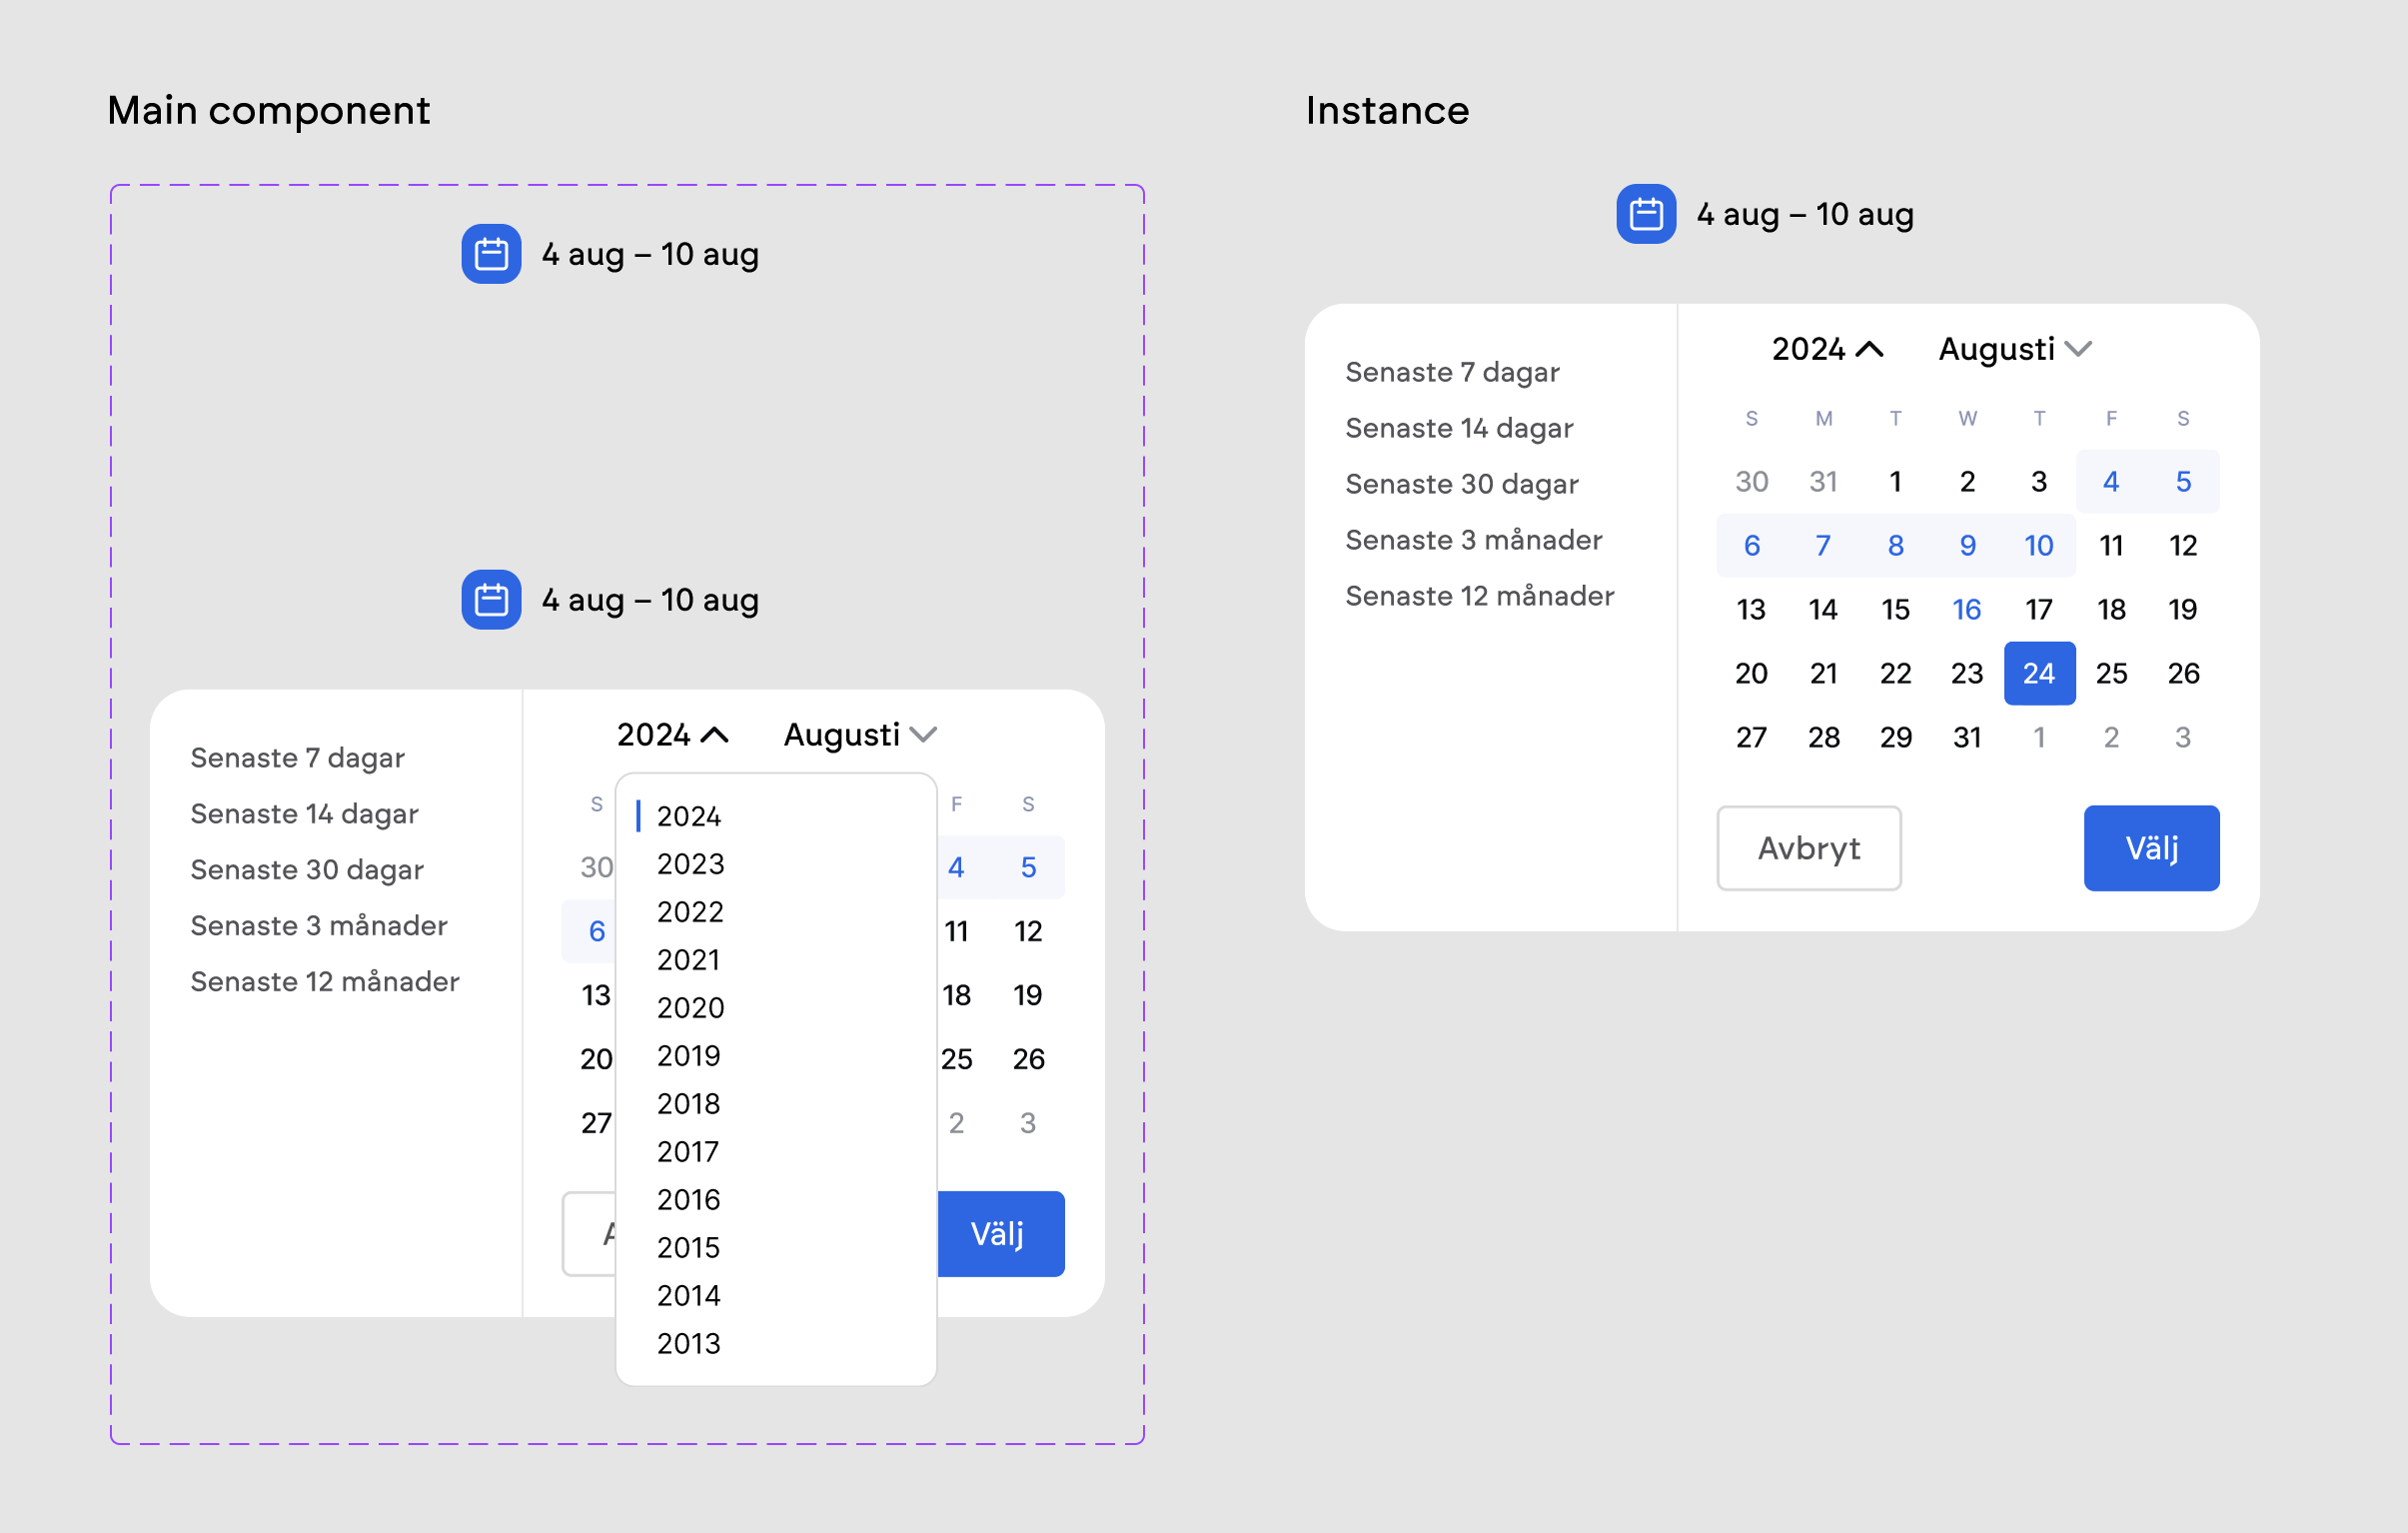Open the 2024 year dropdown in the Instance
2408x1533 pixels.
1827,349
